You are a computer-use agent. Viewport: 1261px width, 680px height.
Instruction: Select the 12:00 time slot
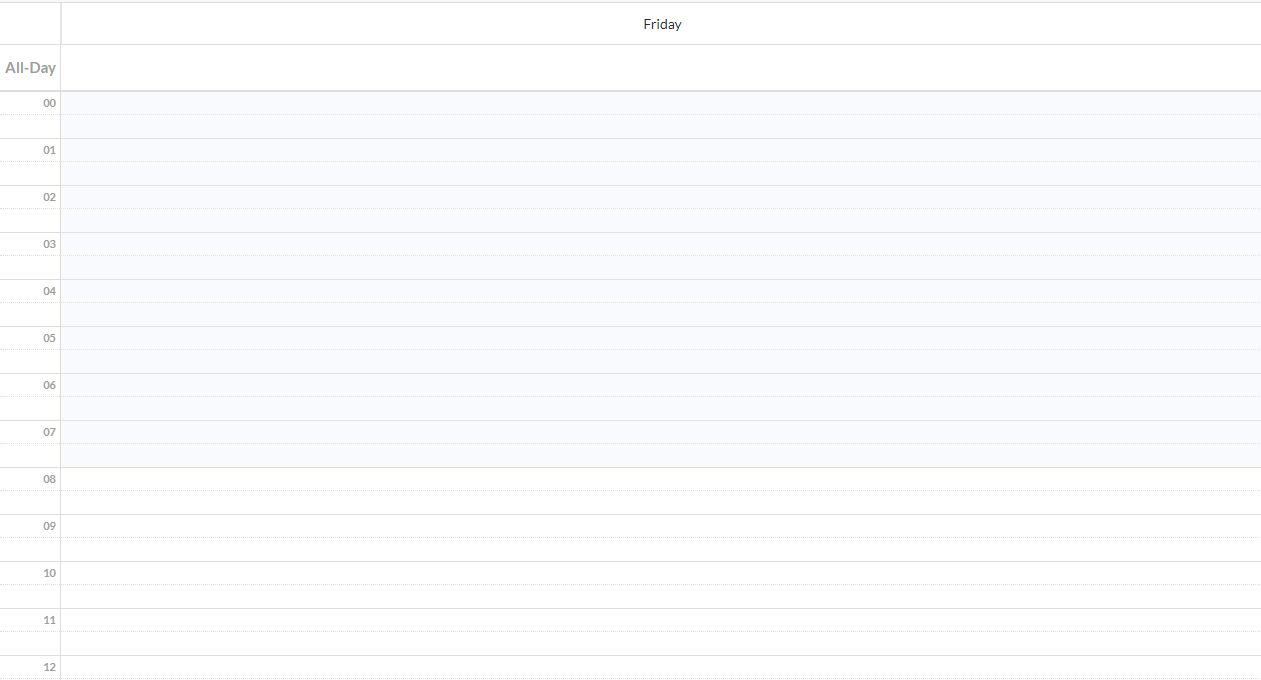click(661, 667)
